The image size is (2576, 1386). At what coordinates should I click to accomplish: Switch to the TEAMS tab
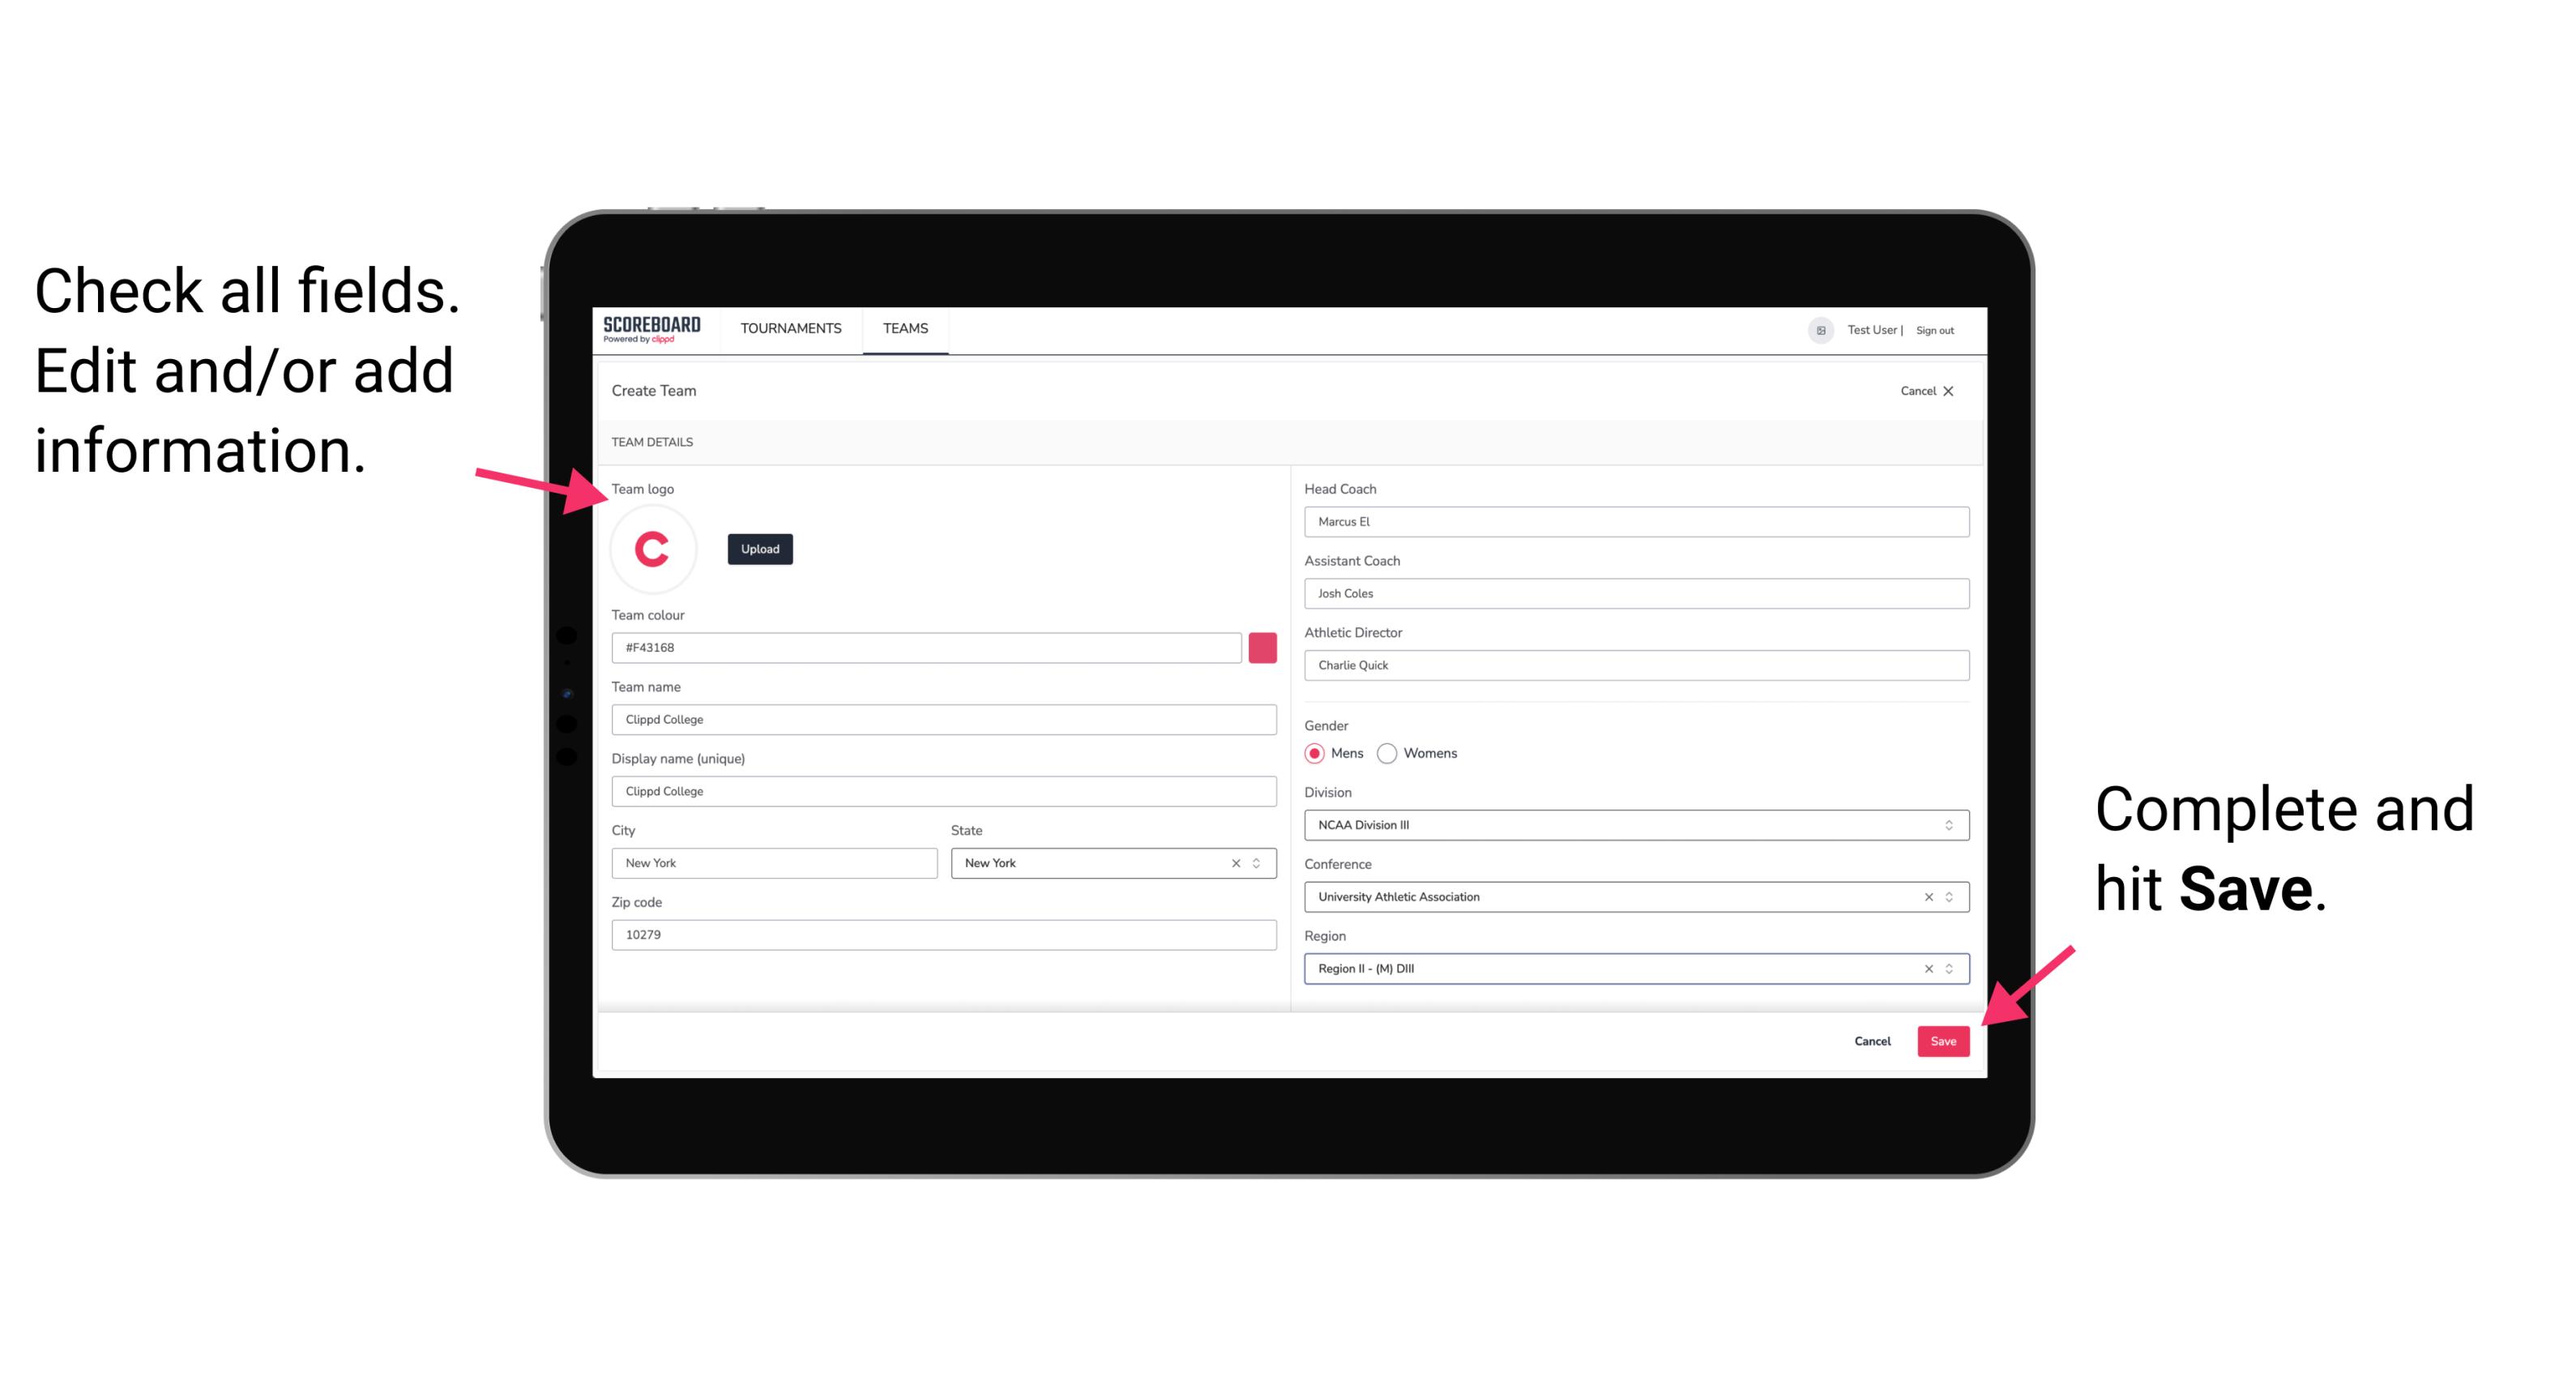coord(903,329)
